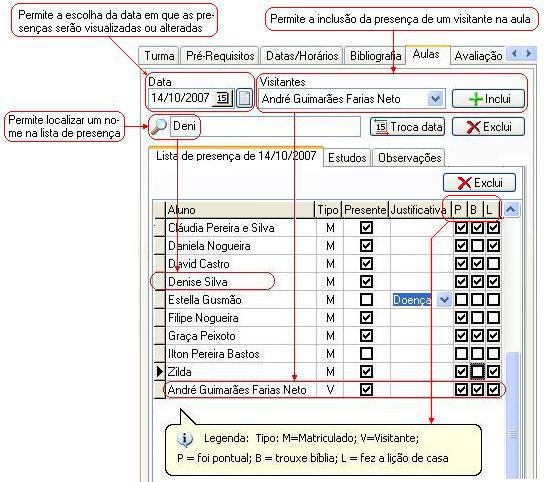544x482 pixels.
Task: Click the row indicator arrow beside Zilda
Action: pyautogui.click(x=160, y=372)
